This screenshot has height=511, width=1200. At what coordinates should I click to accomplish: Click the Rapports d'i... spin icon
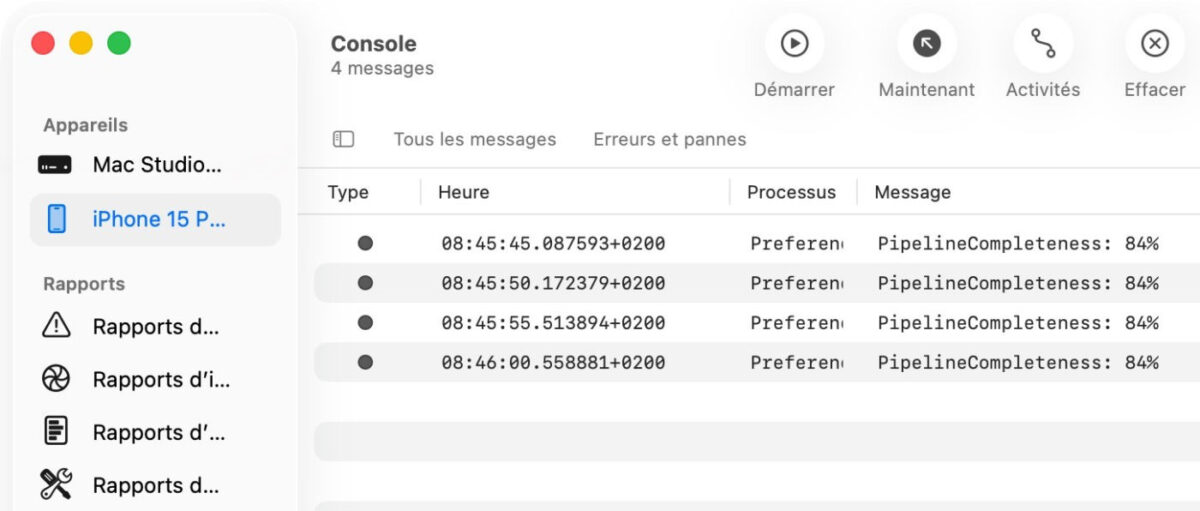point(56,379)
